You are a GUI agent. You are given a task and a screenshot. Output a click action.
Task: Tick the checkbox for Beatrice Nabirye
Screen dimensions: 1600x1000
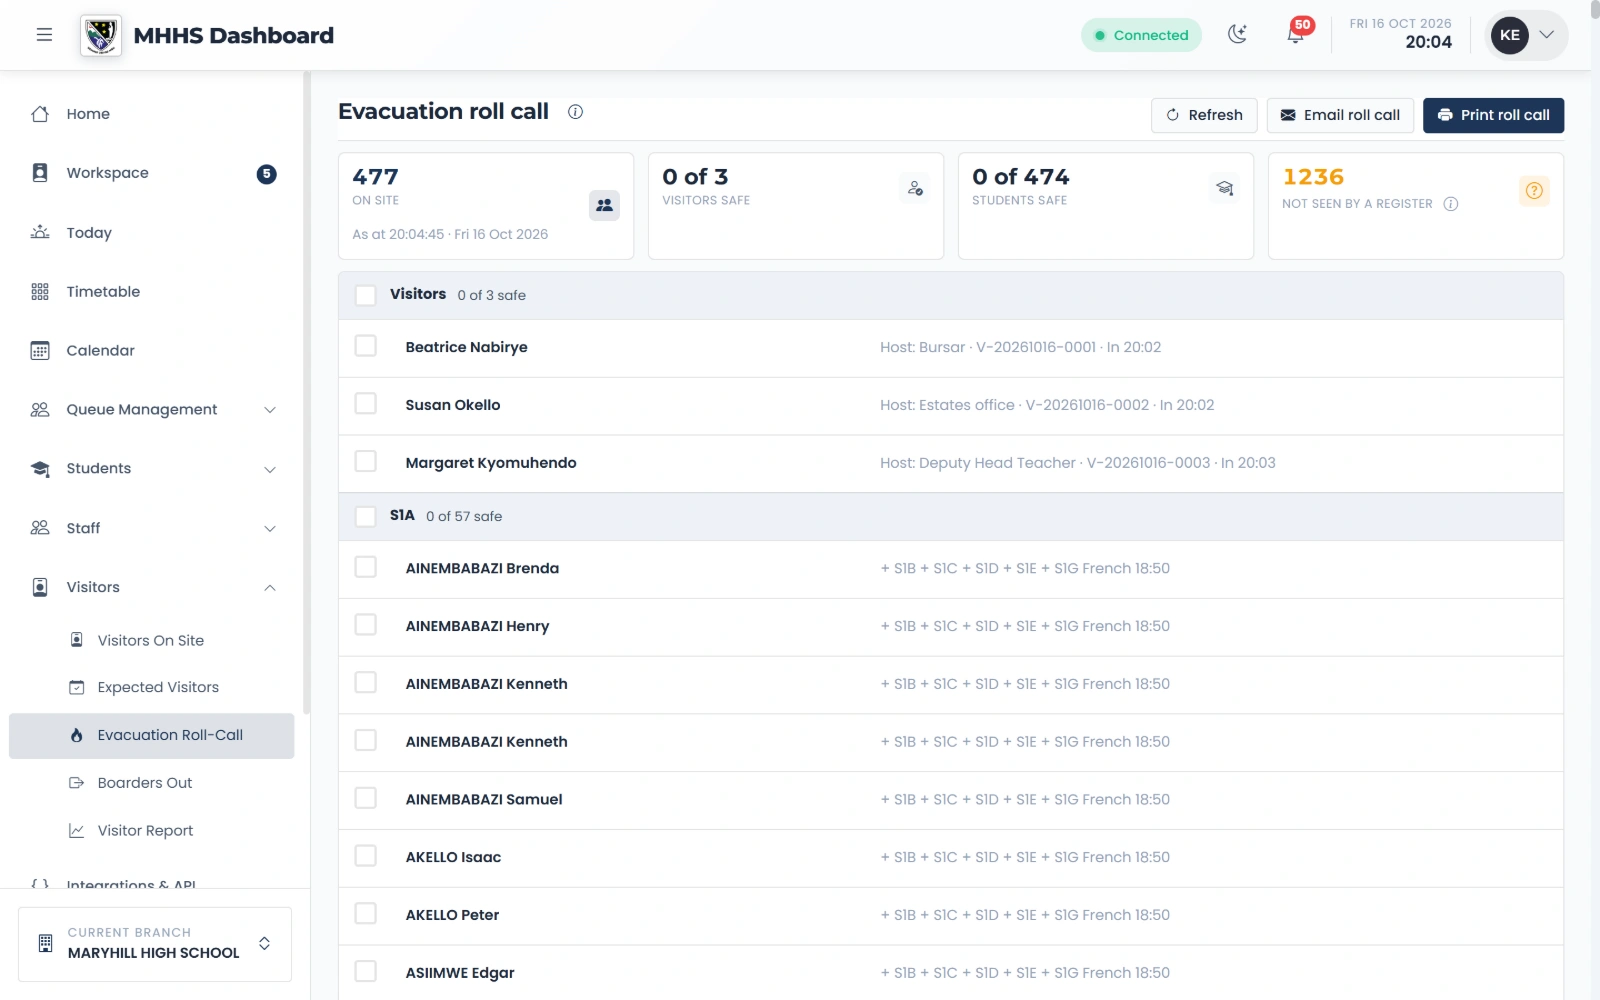coord(366,346)
